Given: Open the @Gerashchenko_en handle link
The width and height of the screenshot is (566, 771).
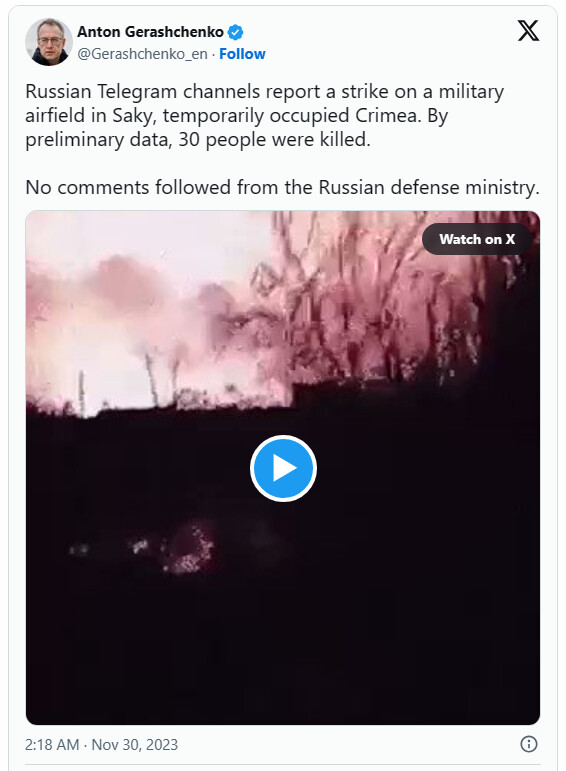Looking at the screenshot, I should (142, 54).
